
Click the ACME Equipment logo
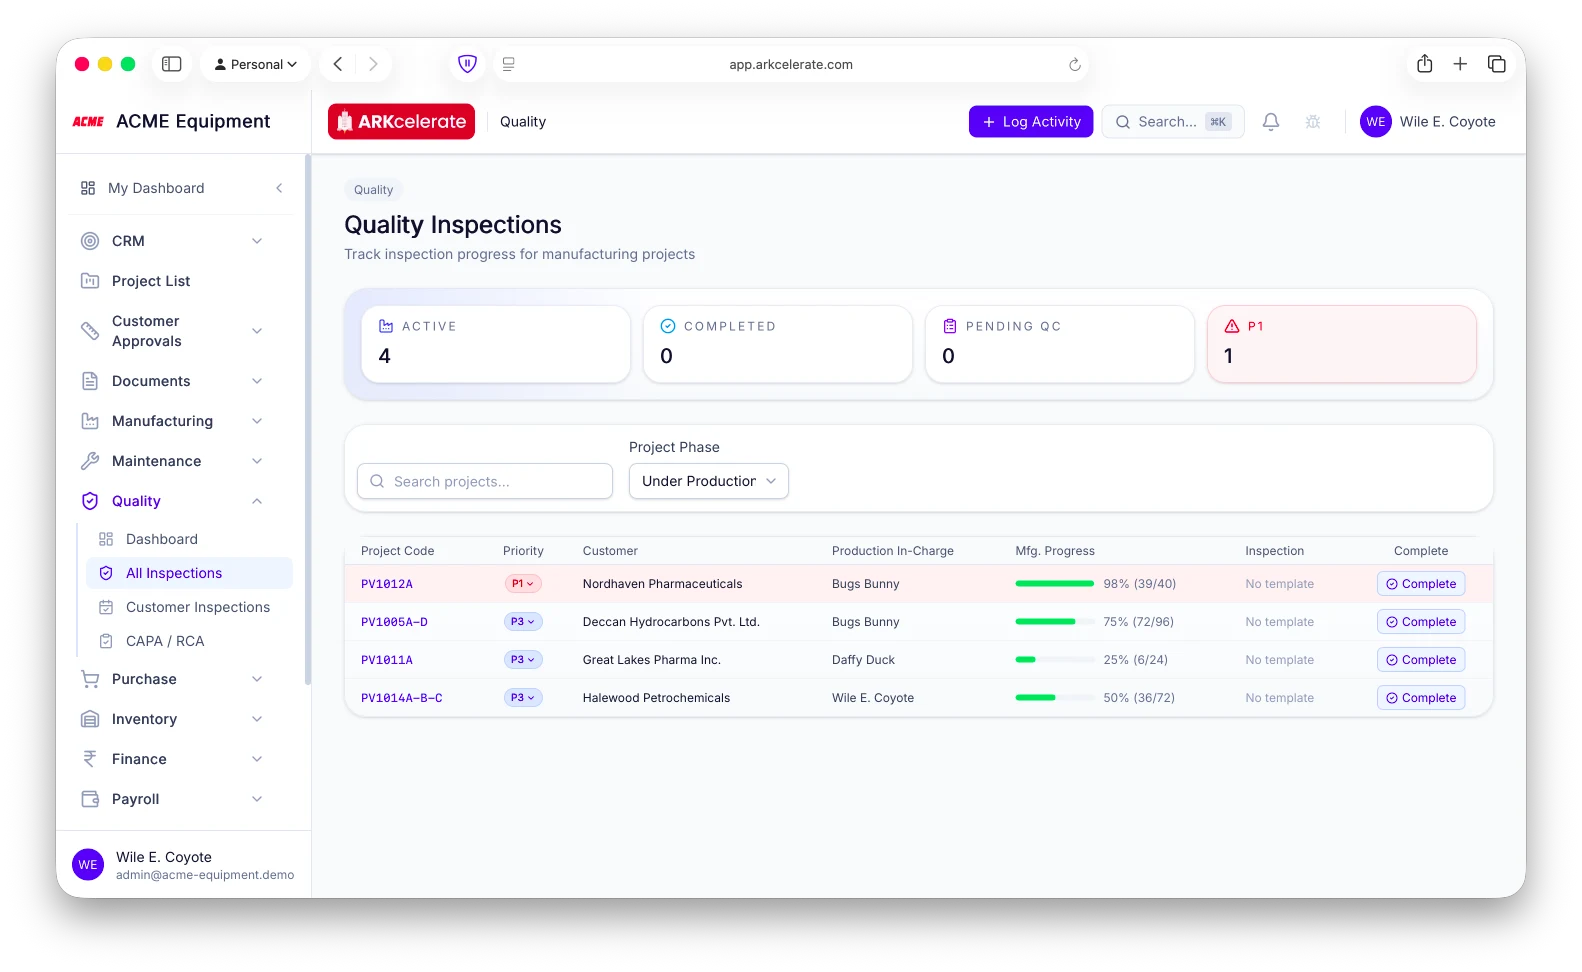coord(88,122)
